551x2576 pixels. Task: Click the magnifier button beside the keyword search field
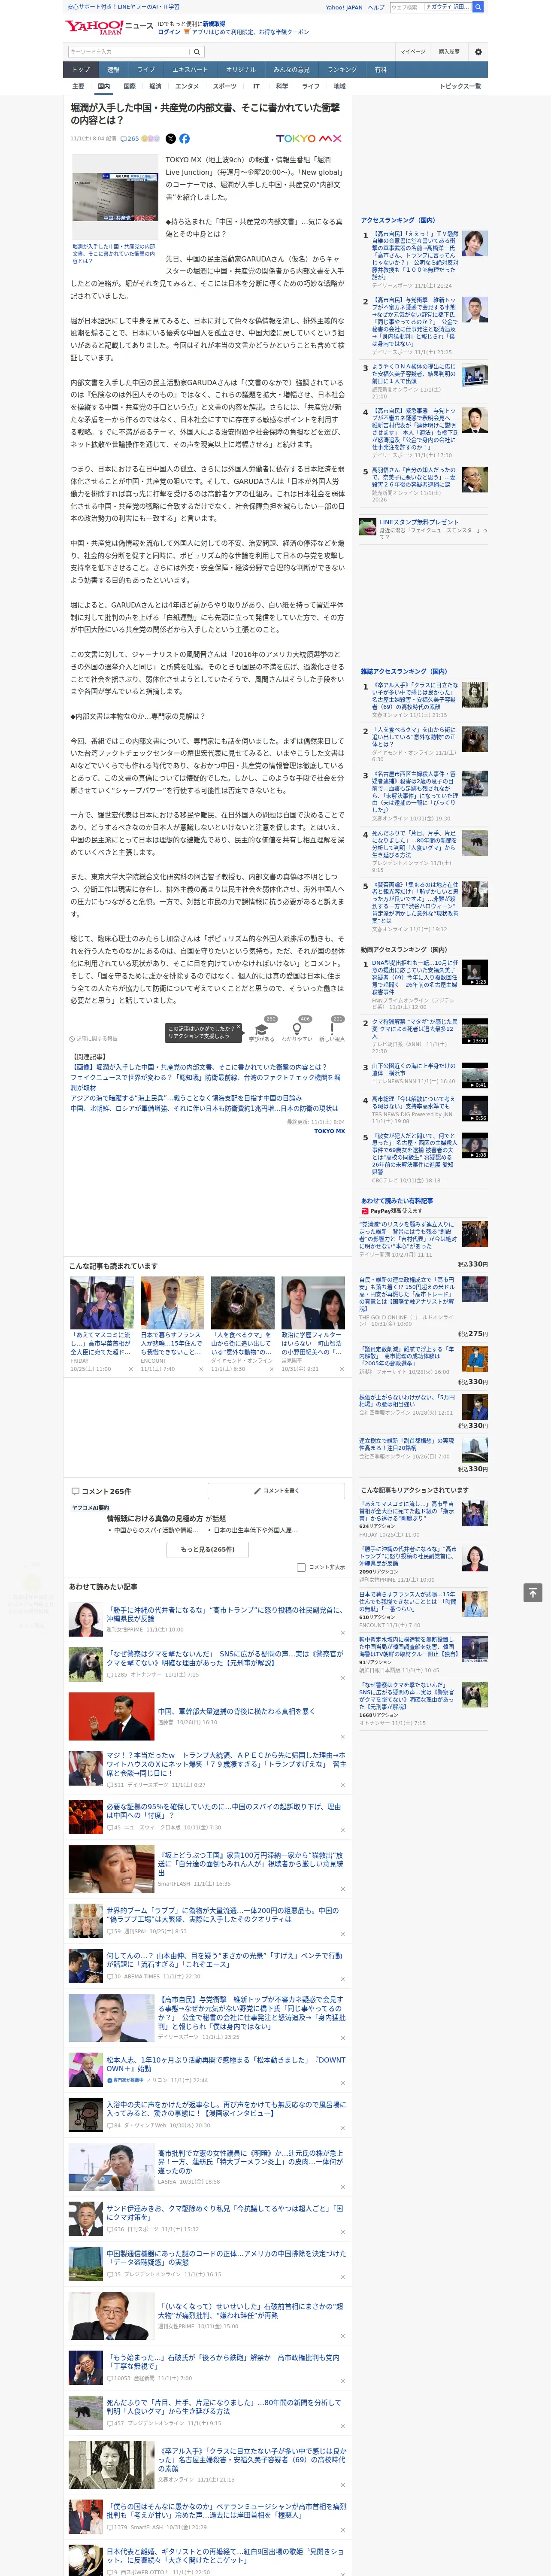pos(196,52)
